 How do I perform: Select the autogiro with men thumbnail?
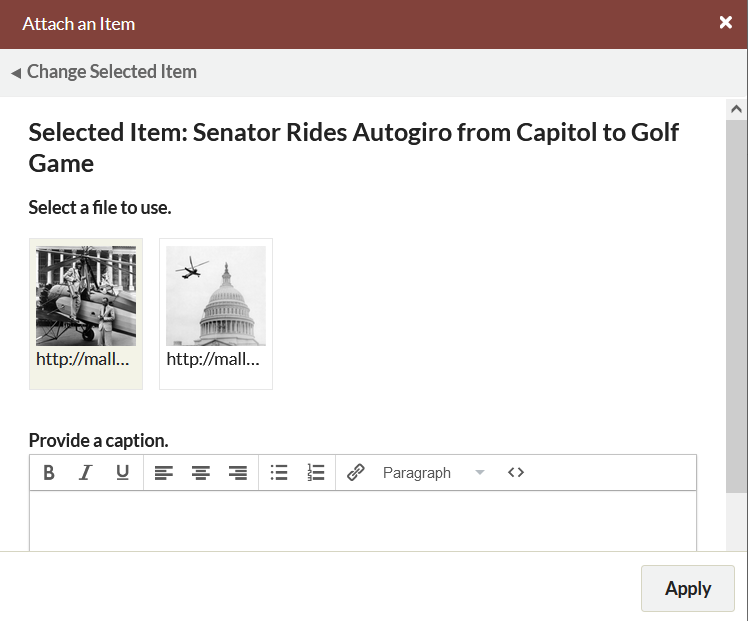click(x=86, y=296)
